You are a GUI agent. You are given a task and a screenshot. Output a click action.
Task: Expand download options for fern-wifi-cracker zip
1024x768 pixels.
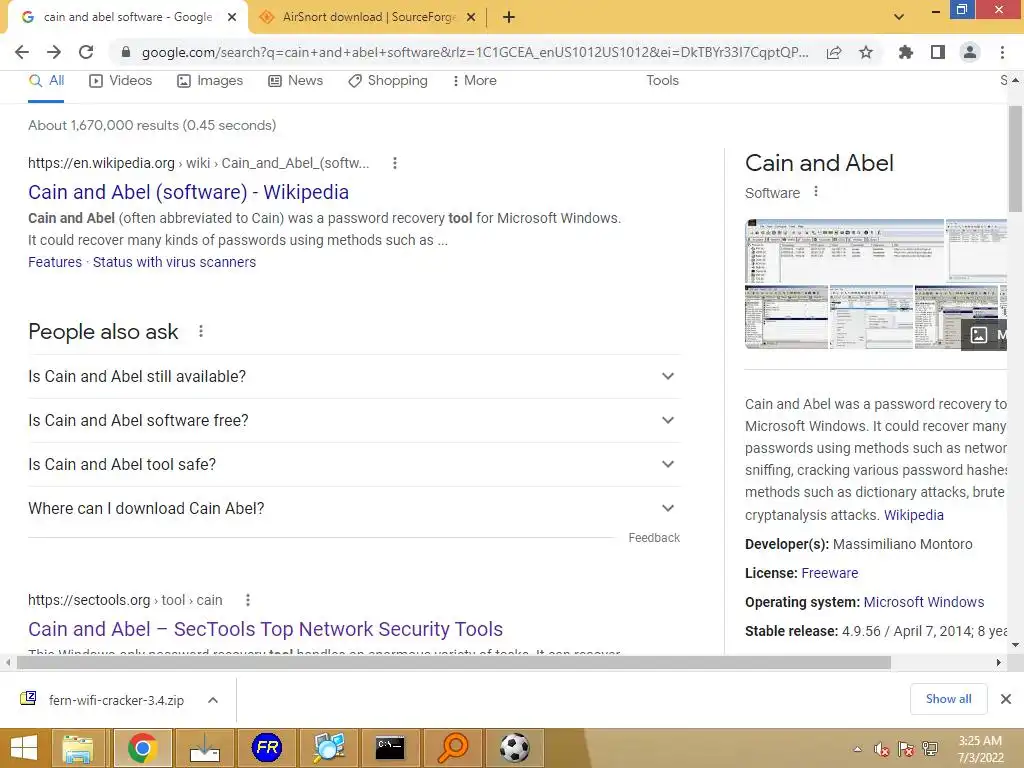point(212,701)
